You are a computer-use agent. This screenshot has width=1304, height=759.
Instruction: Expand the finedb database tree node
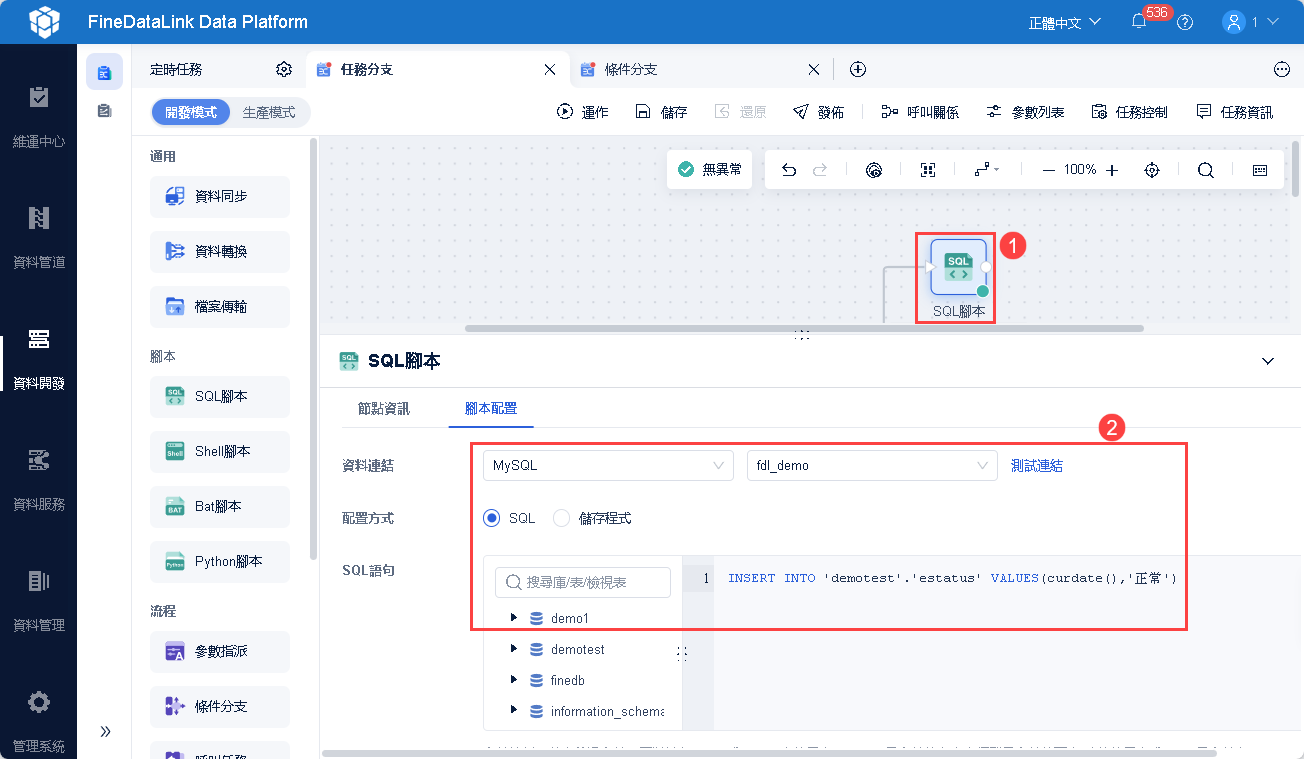click(514, 680)
